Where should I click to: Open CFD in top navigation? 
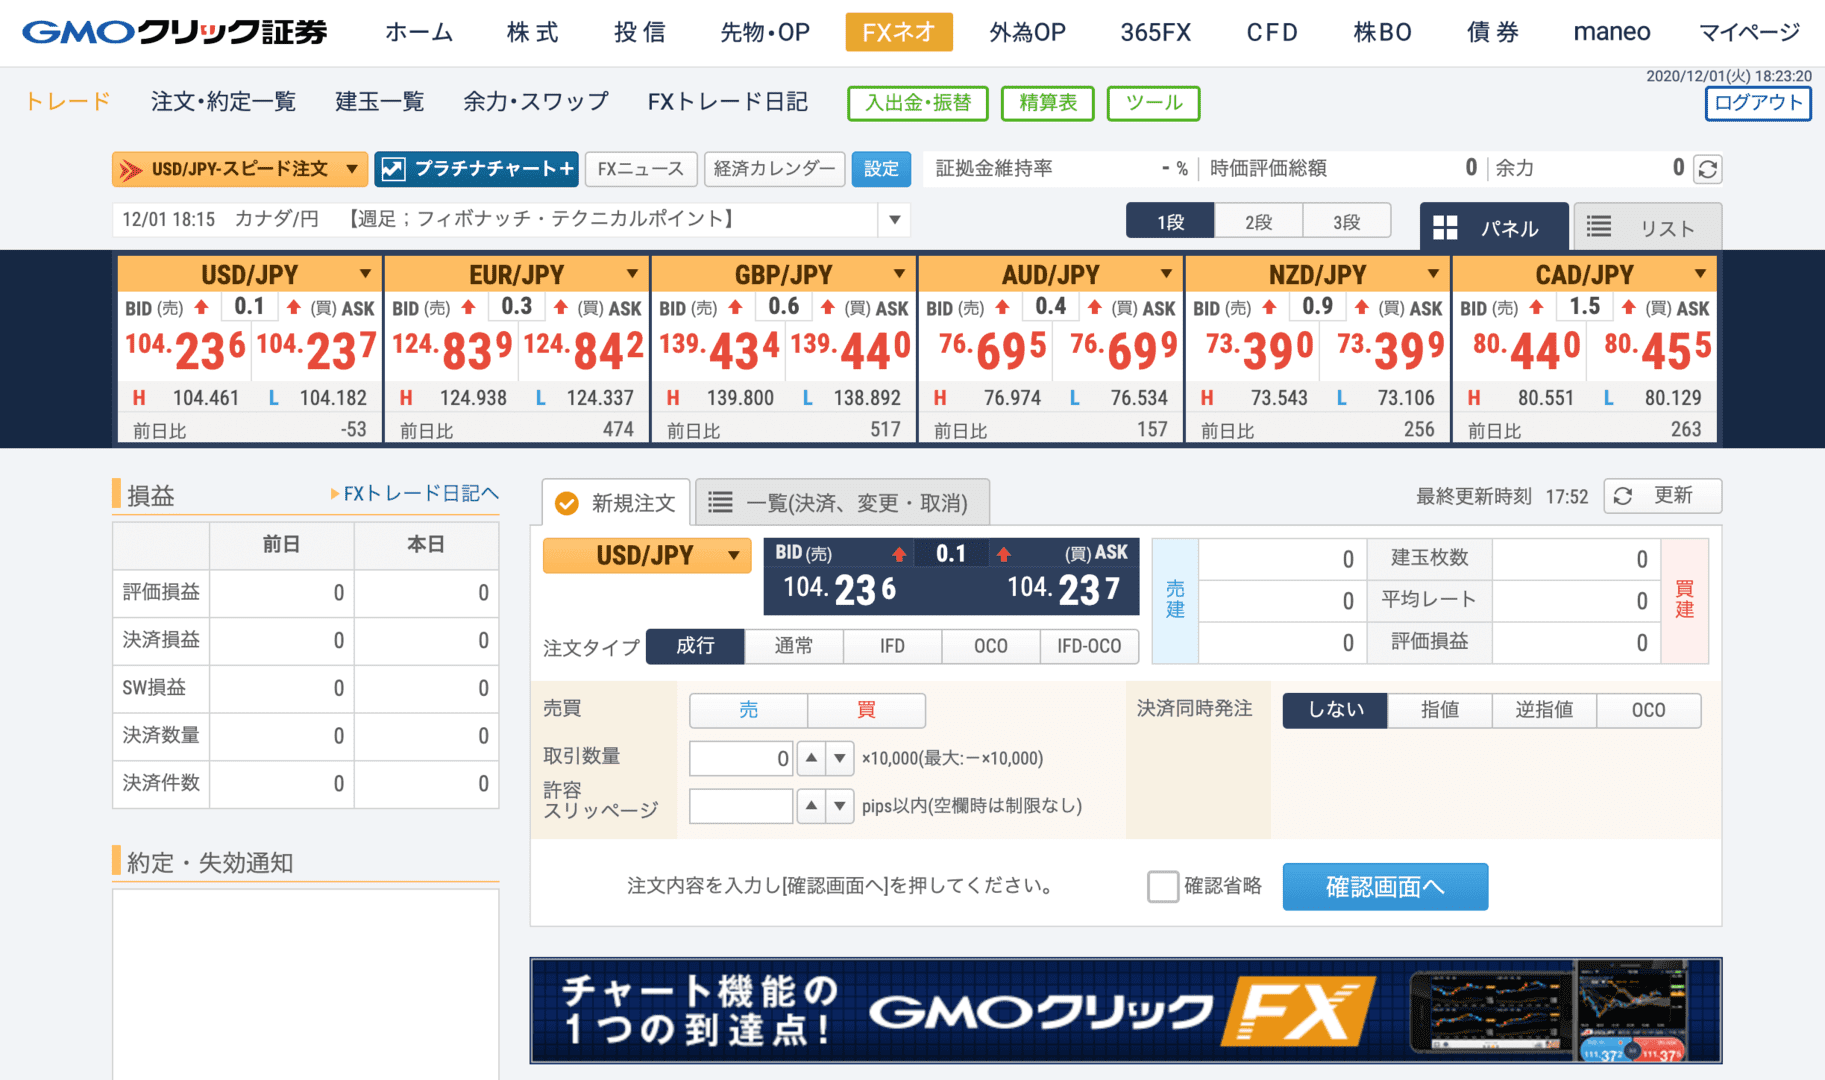tap(1272, 32)
